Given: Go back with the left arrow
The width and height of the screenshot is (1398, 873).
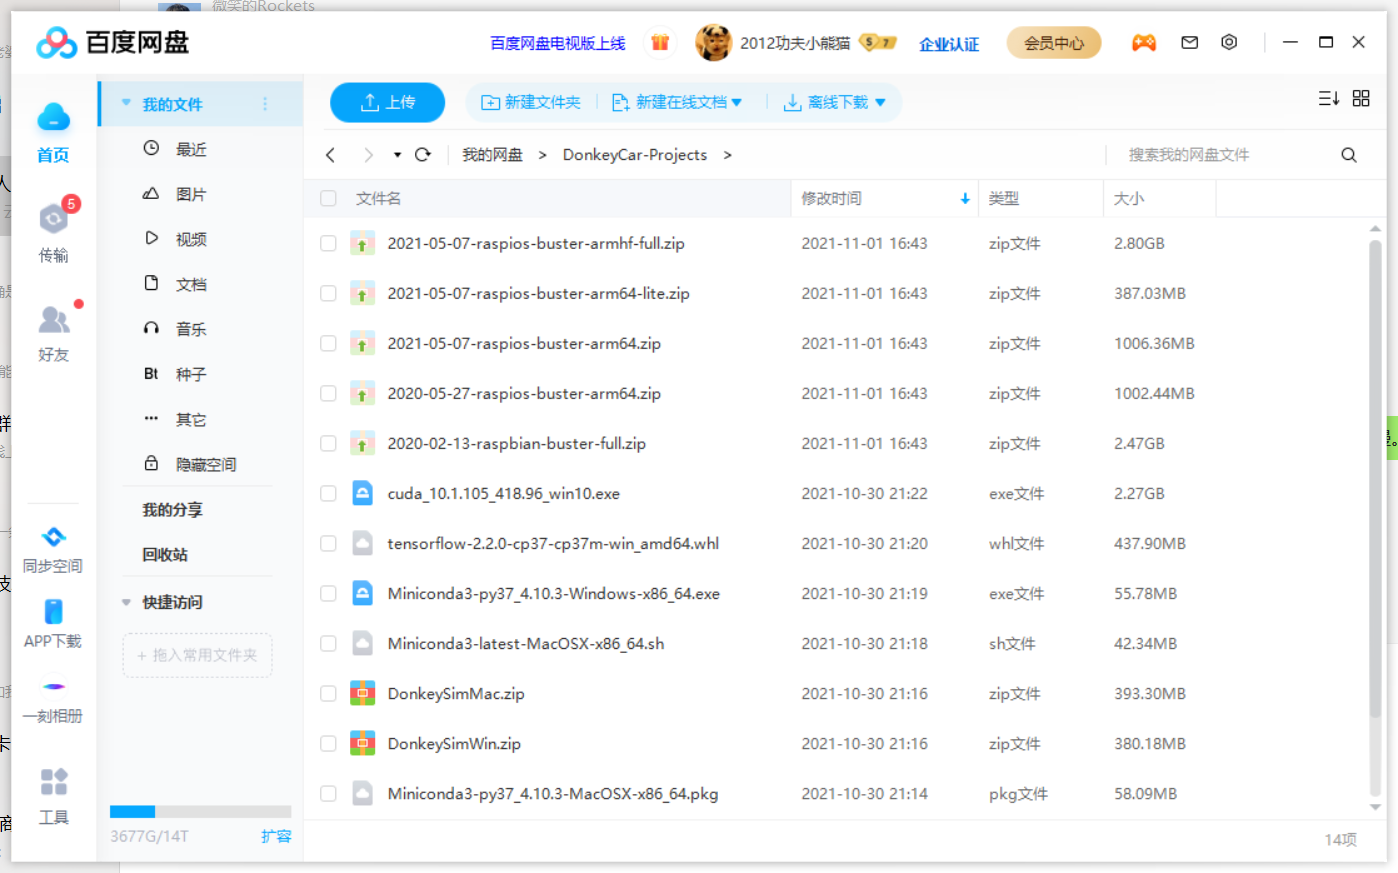Looking at the screenshot, I should coord(330,155).
